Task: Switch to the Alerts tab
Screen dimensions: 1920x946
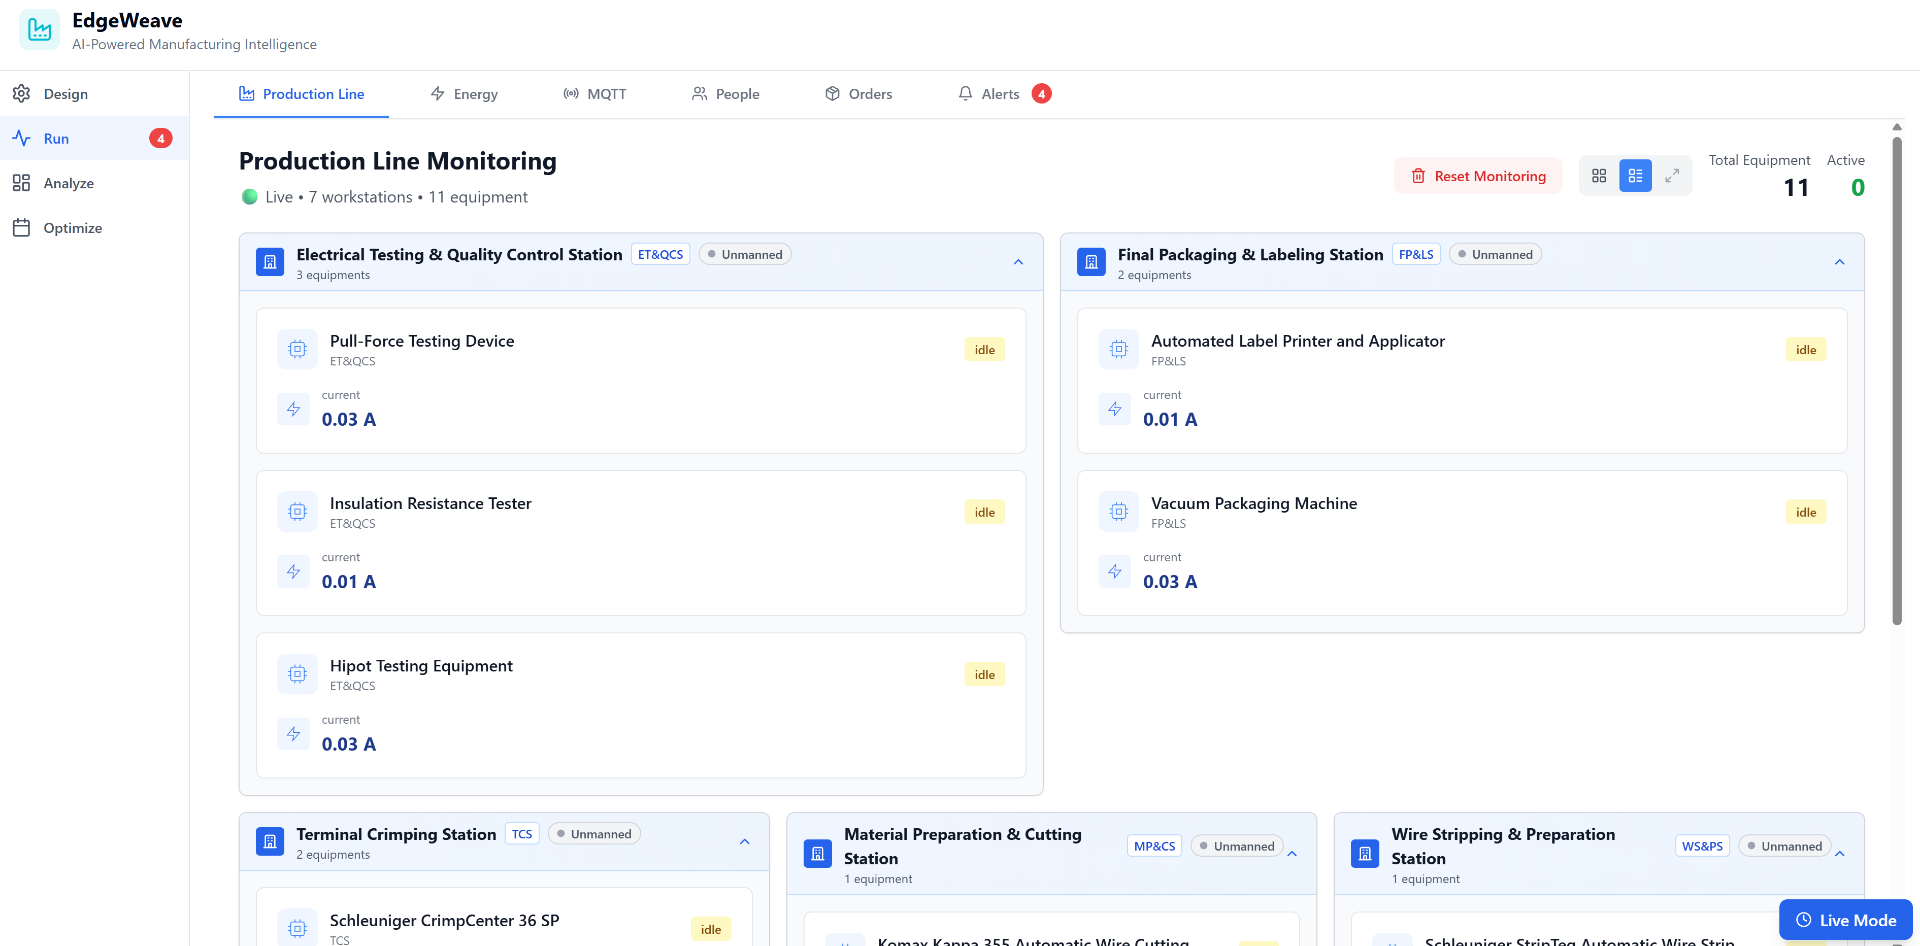Action: 1004,94
